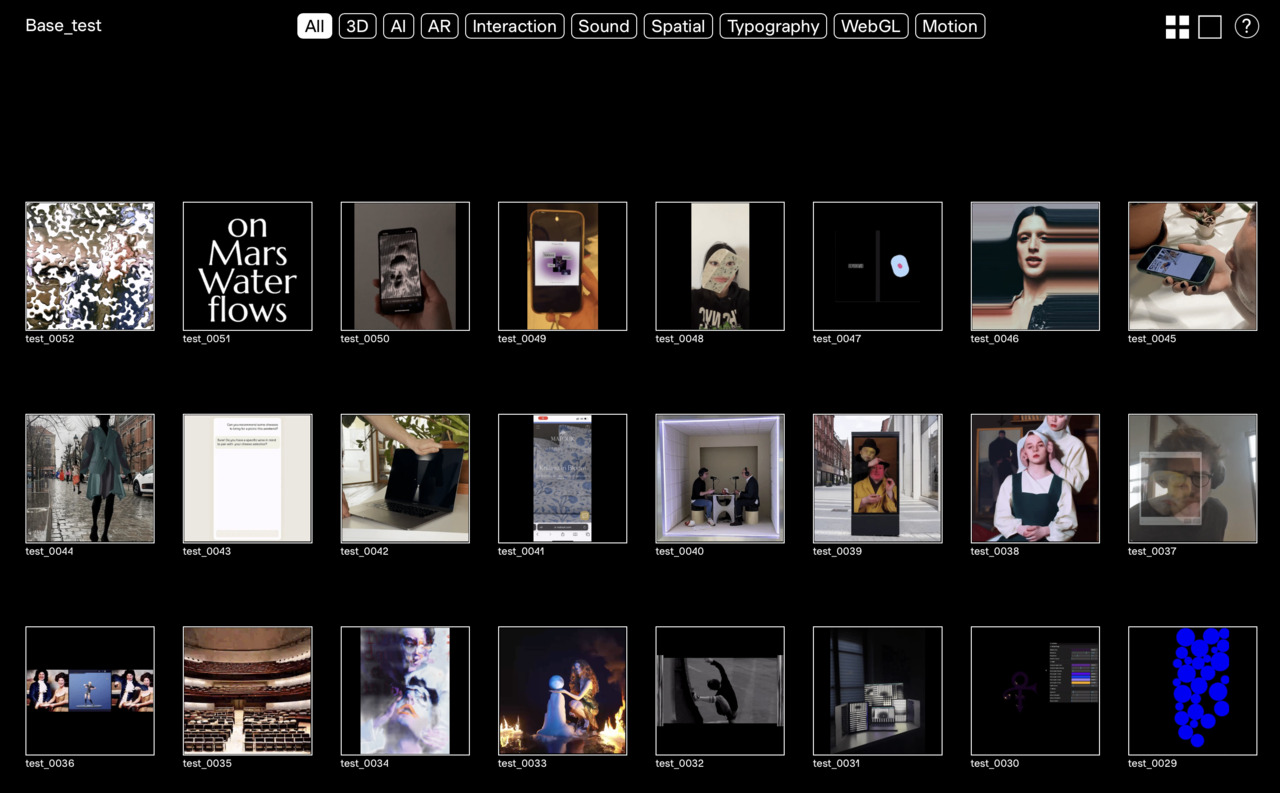Toggle the AI filter tag

[x=398, y=26]
